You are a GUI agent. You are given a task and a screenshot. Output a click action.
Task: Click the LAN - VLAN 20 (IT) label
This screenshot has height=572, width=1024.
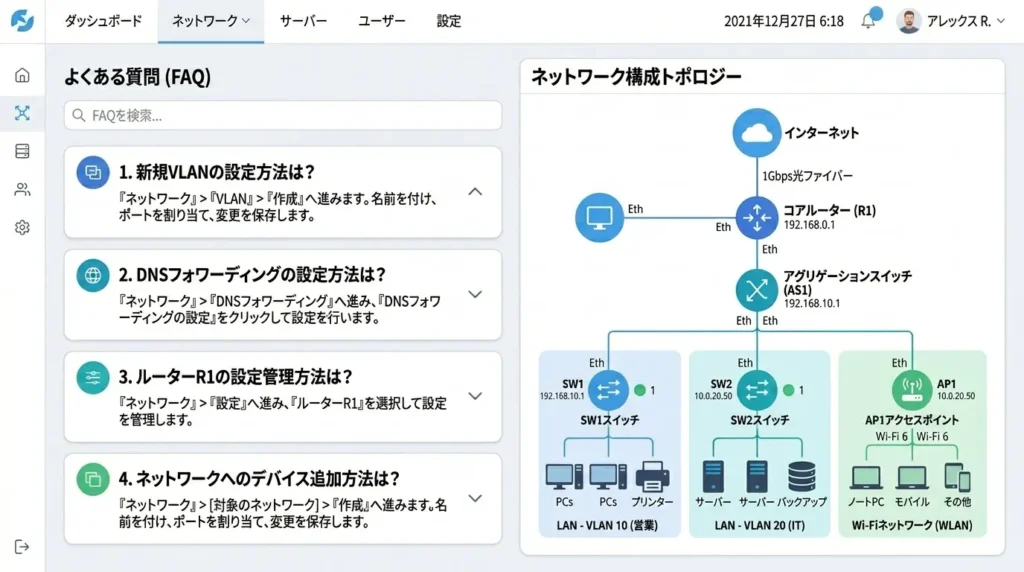(760, 525)
